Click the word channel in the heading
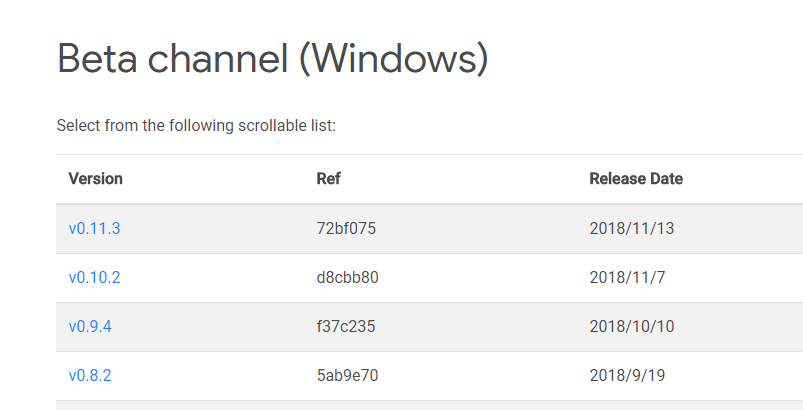The width and height of the screenshot is (803, 410). [218, 58]
